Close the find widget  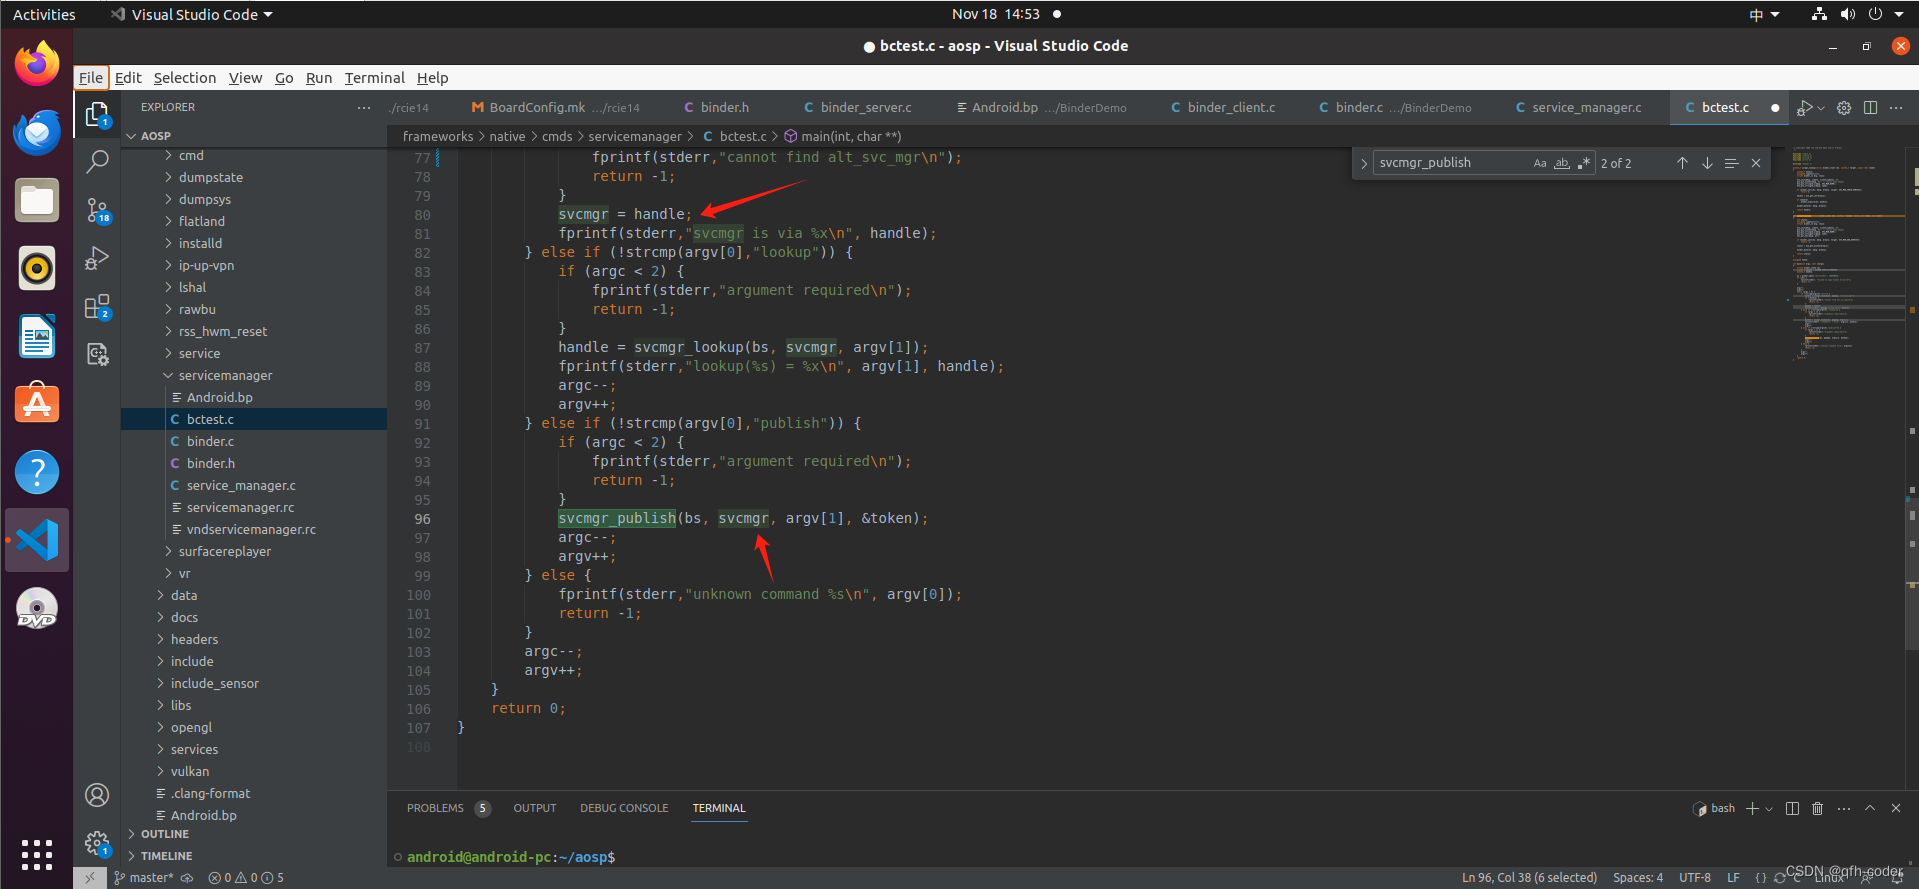(x=1756, y=163)
